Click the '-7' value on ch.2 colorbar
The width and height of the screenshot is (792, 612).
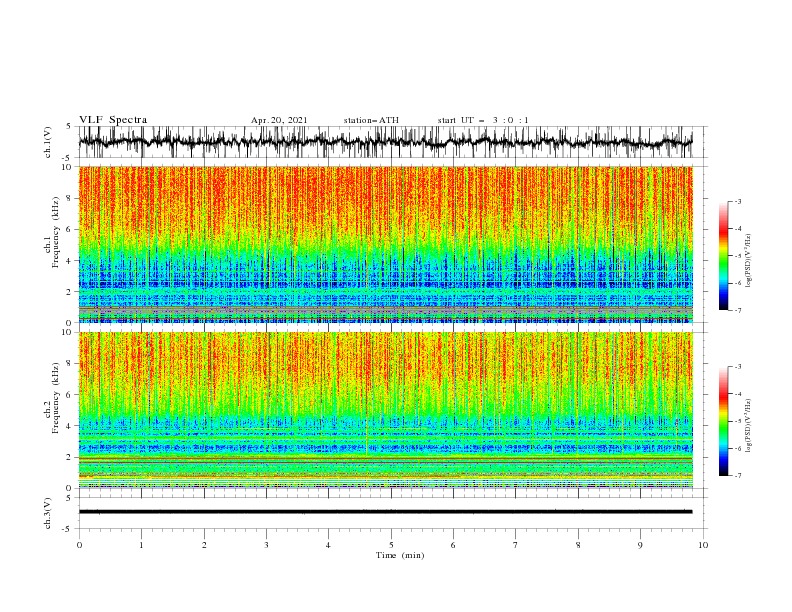coord(738,476)
